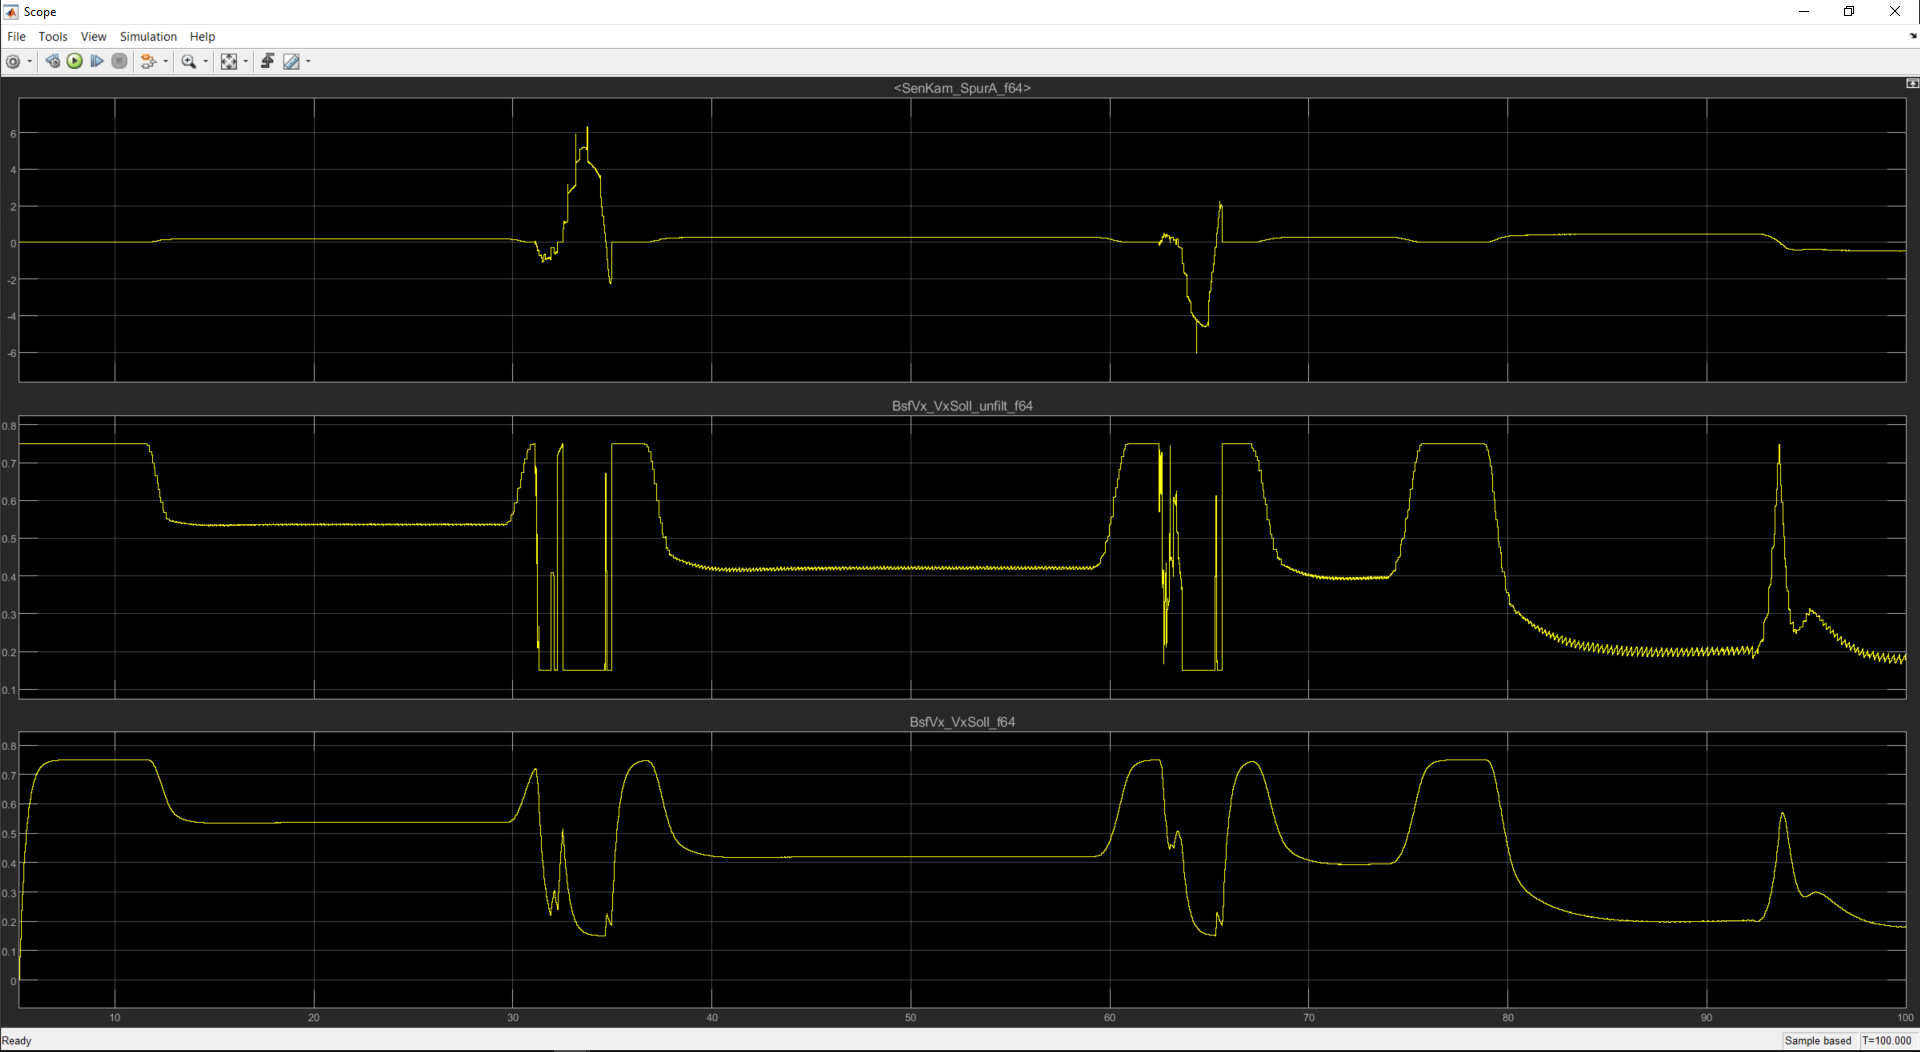Screen dimensions: 1920x1052
Task: Open the Triggers tool
Action: pyautogui.click(x=268, y=62)
